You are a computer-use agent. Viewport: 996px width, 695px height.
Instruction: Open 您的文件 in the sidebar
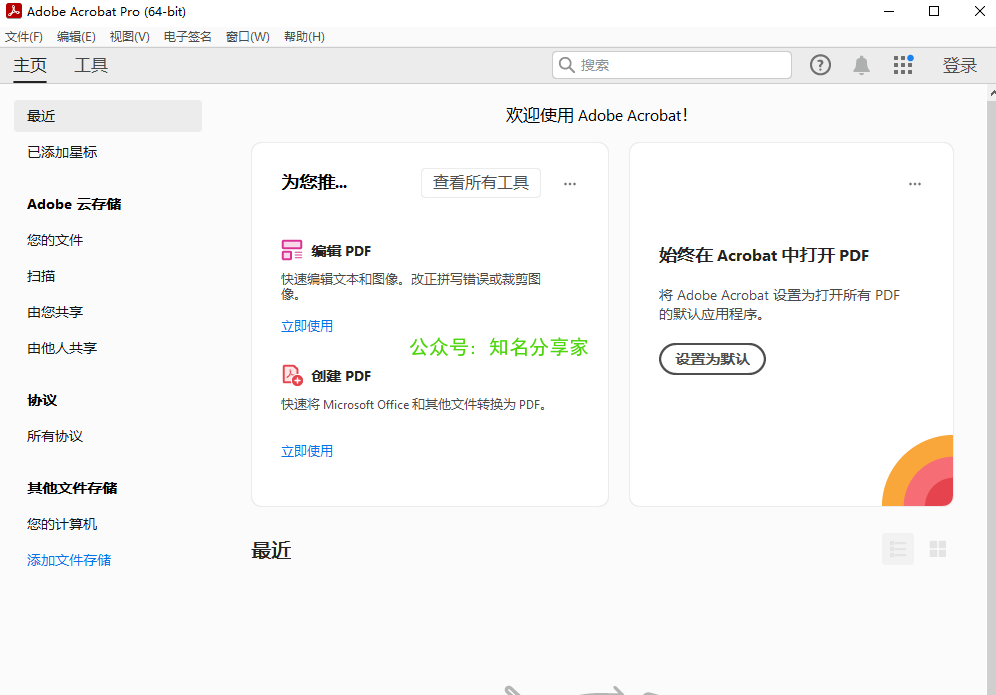(55, 240)
